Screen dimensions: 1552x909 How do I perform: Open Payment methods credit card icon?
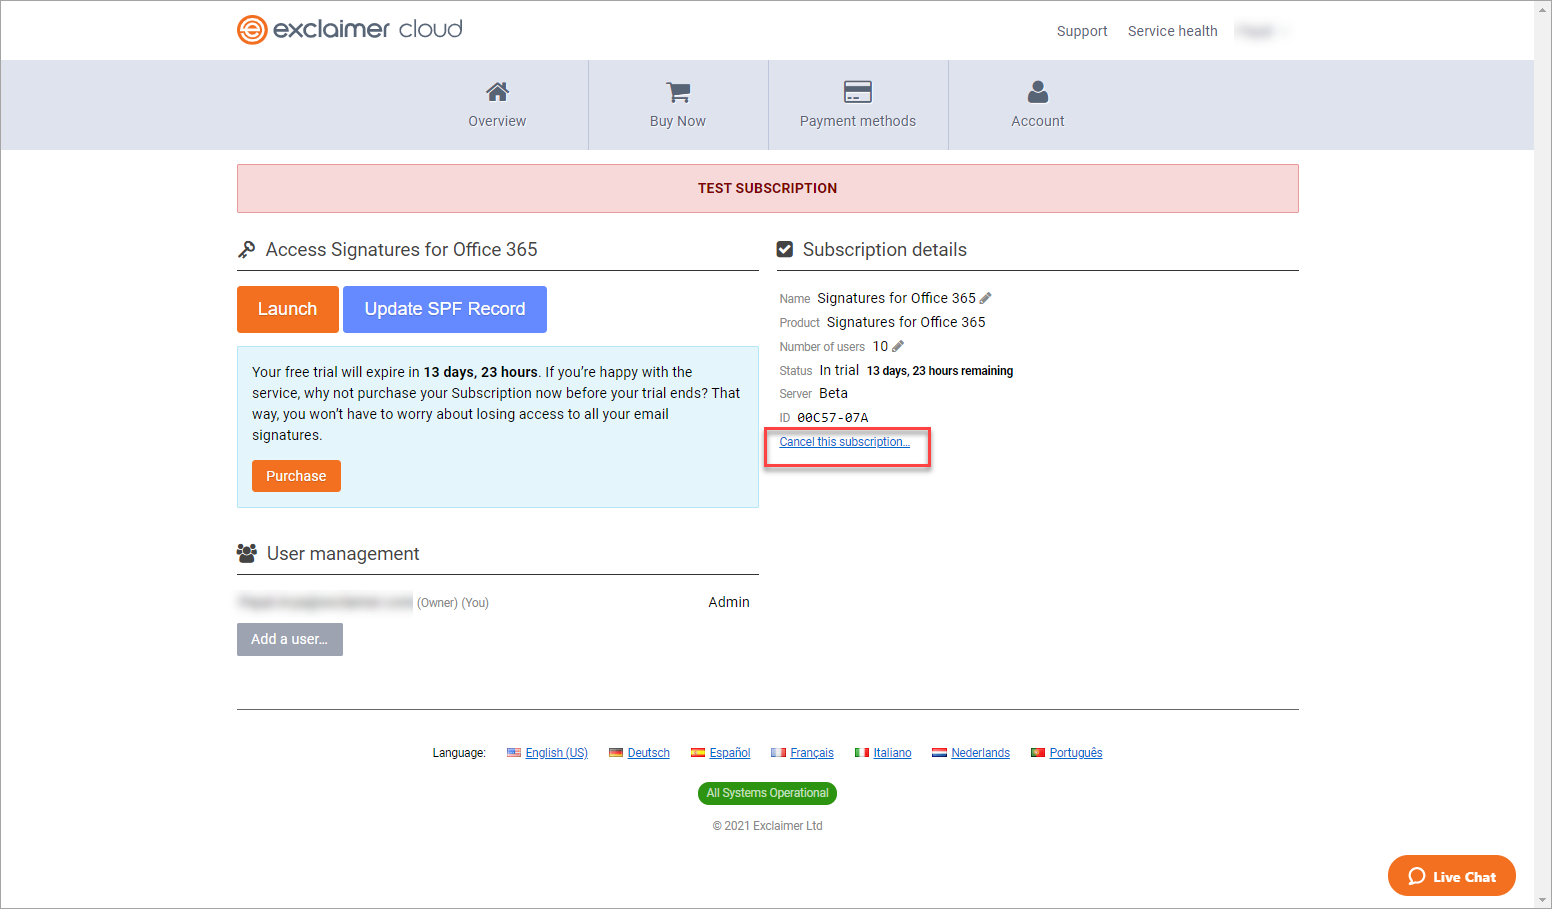tap(857, 93)
